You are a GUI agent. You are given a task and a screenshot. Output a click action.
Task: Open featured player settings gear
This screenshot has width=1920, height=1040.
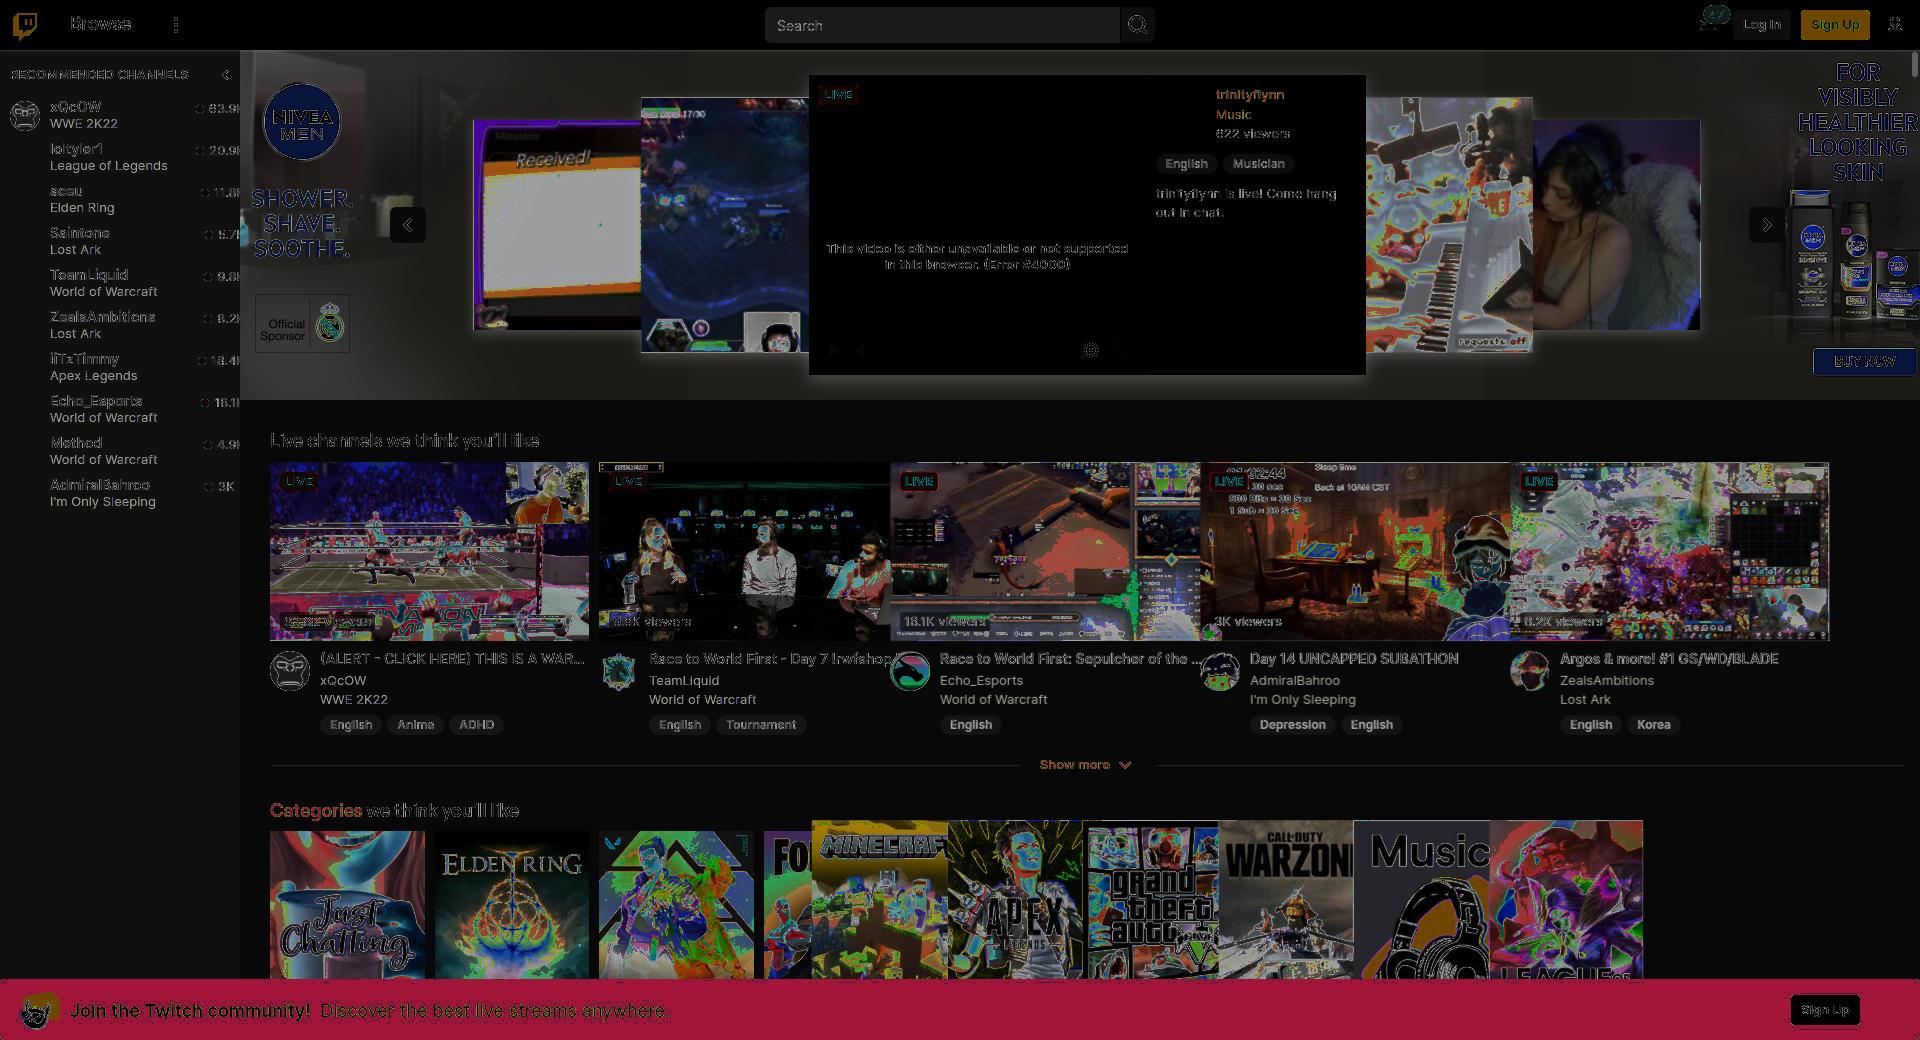1091,350
